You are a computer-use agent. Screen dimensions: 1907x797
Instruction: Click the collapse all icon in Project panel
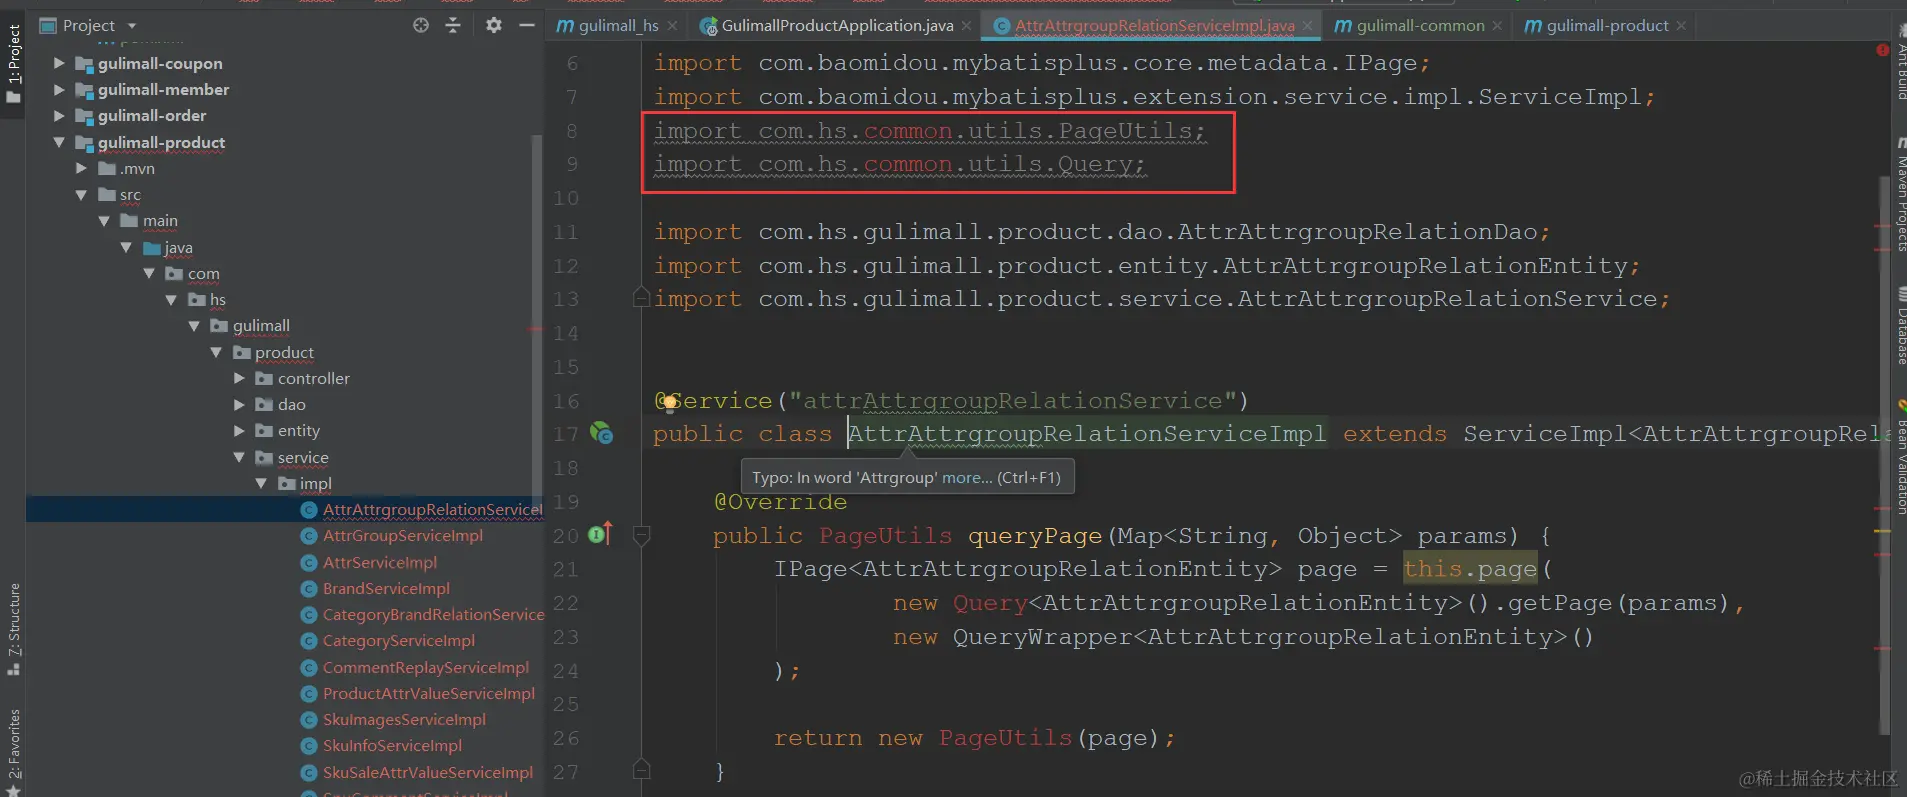pos(453,25)
